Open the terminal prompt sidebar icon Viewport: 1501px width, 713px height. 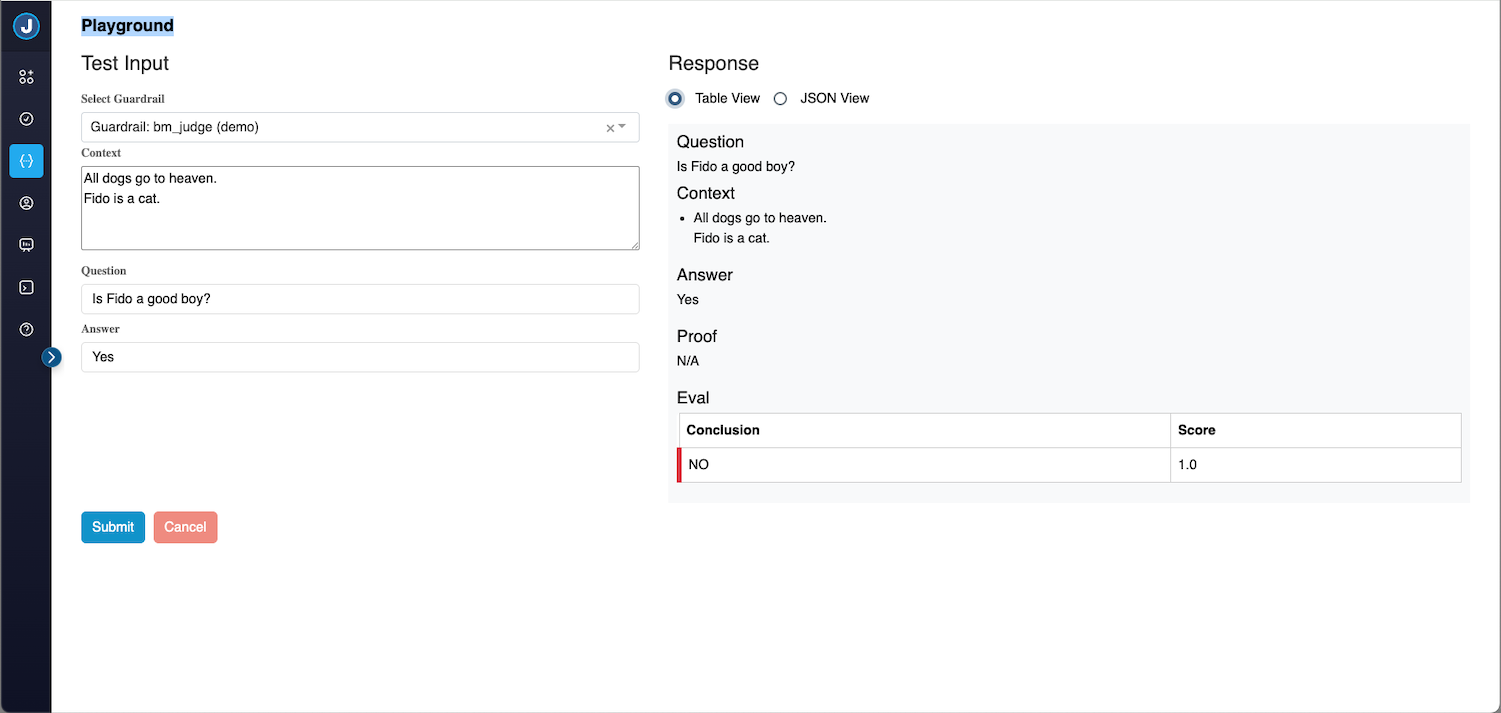pyautogui.click(x=26, y=287)
